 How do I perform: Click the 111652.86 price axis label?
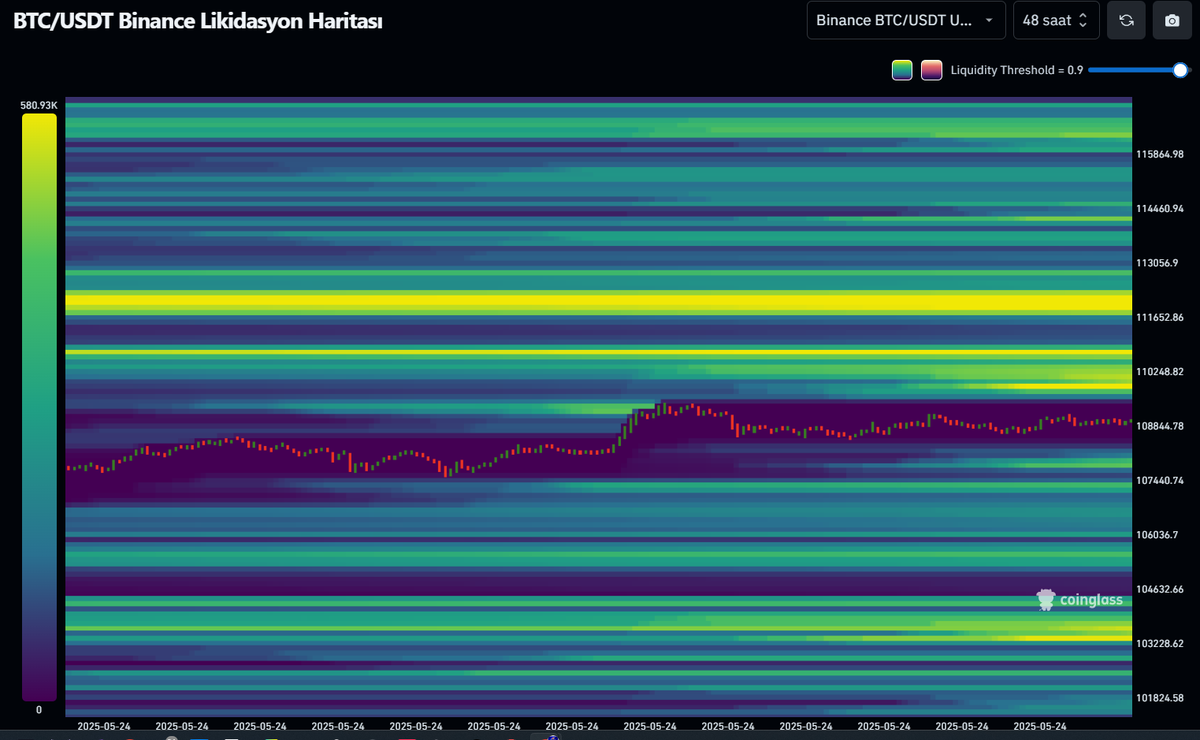(x=1160, y=317)
